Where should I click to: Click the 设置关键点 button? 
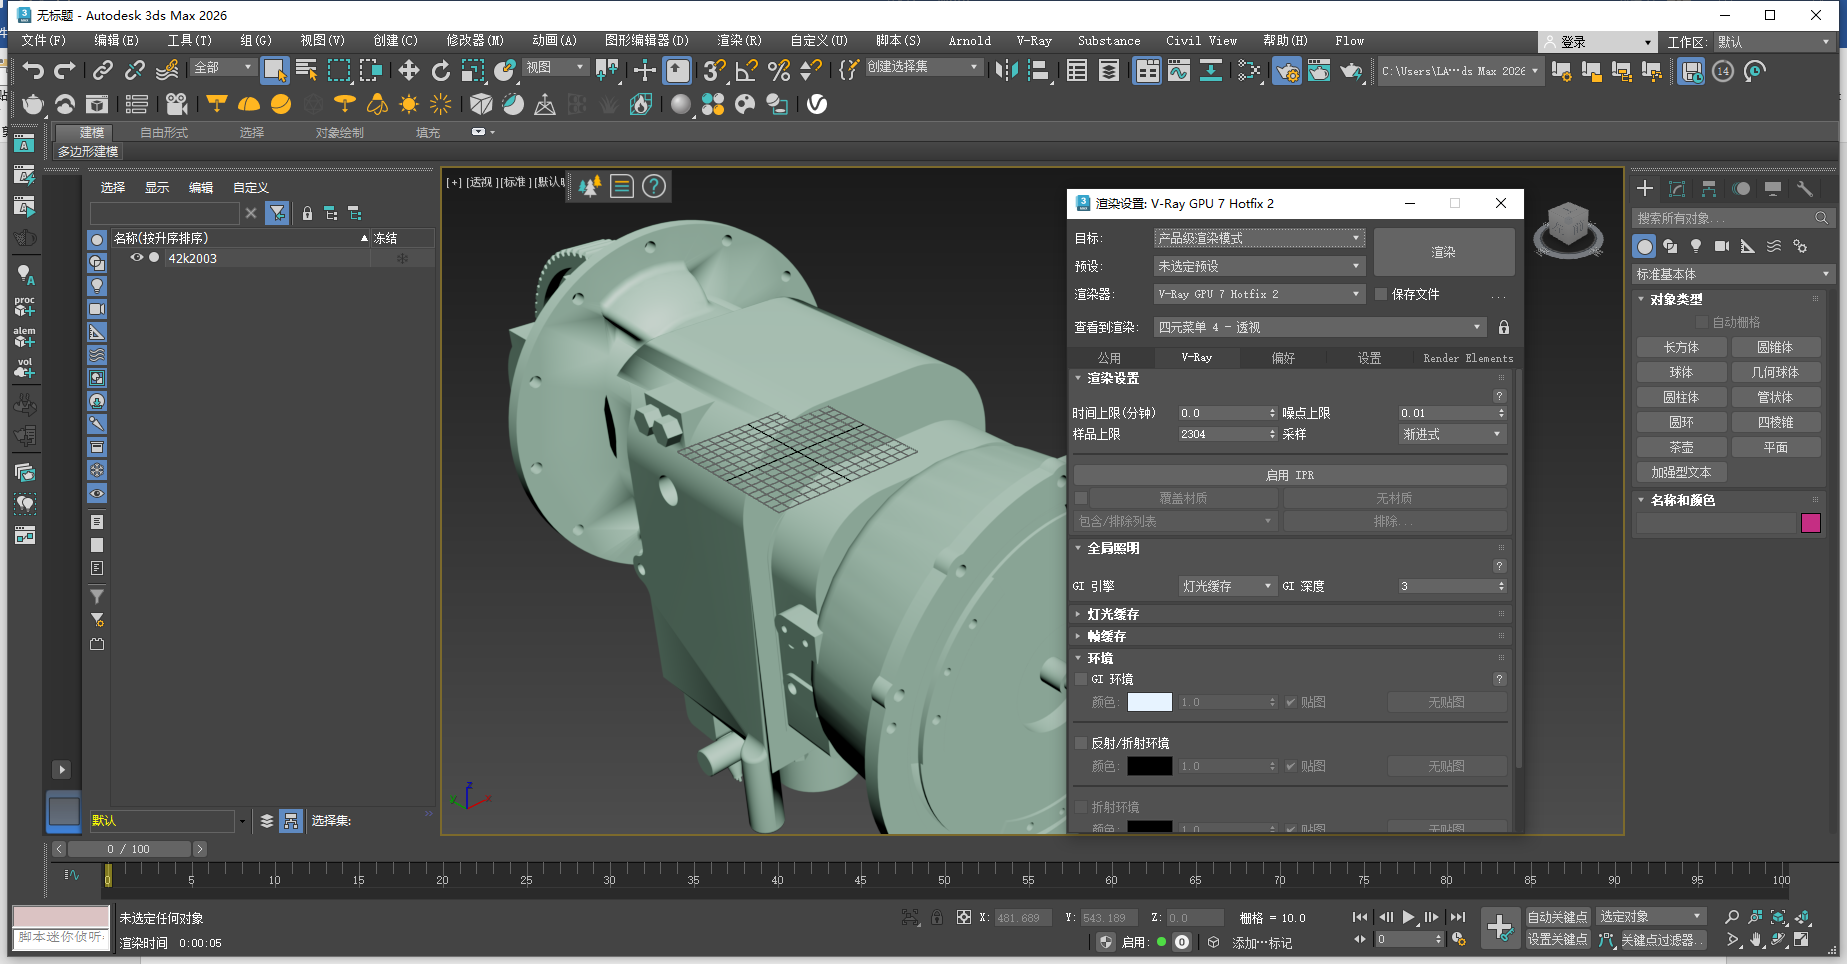coord(1557,939)
